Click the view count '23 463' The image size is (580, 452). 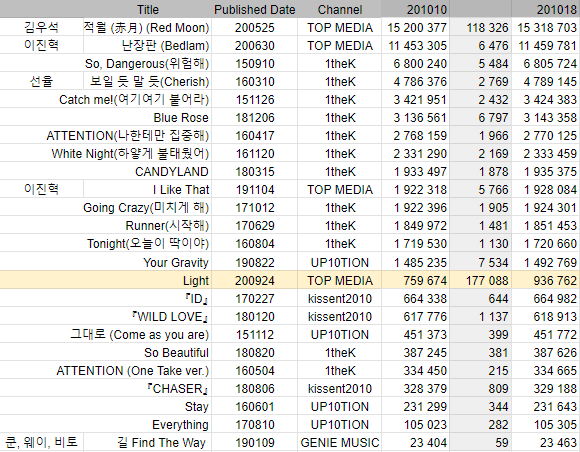click(558, 443)
